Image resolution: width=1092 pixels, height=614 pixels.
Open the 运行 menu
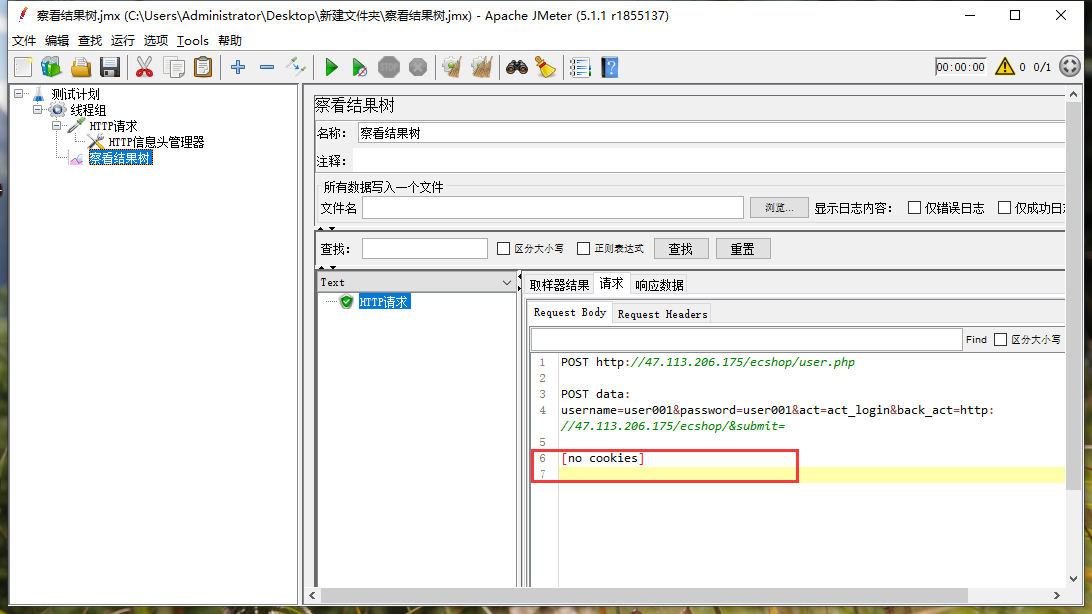tap(123, 40)
